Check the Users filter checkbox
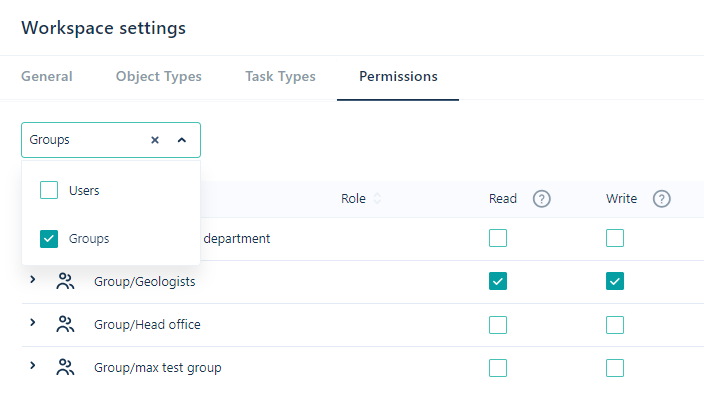Screen dimensions: 704x395 (x=49, y=190)
